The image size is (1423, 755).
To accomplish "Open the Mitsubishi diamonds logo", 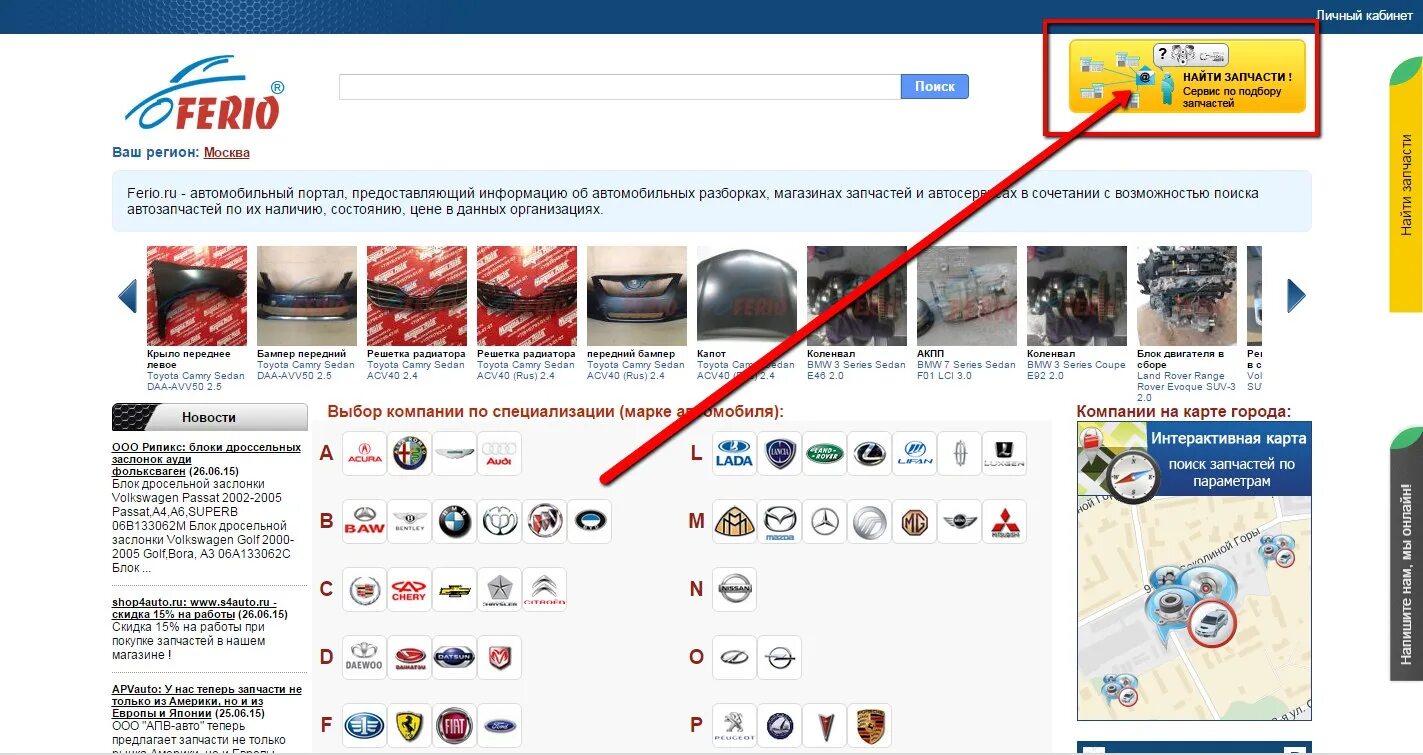I will pyautogui.click(x=1004, y=522).
